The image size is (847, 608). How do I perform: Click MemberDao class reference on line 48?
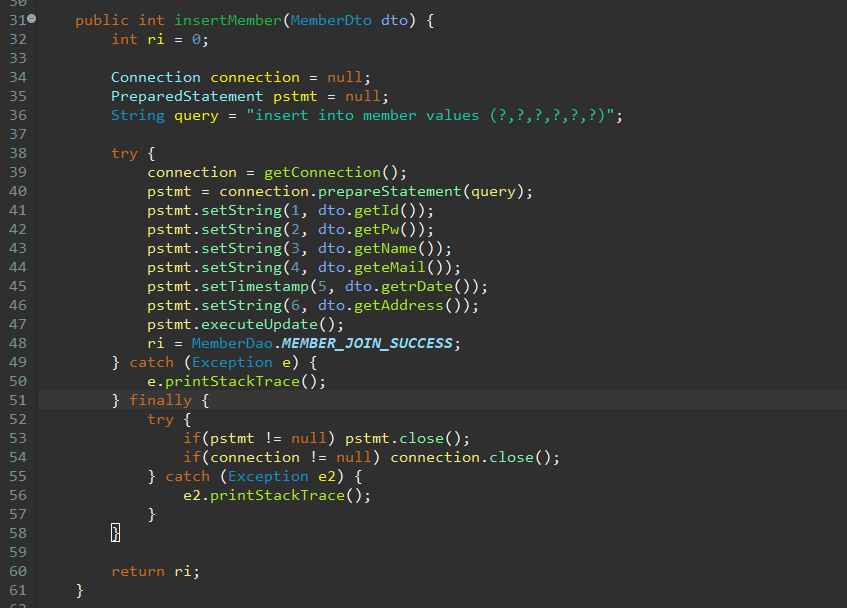tap(232, 343)
